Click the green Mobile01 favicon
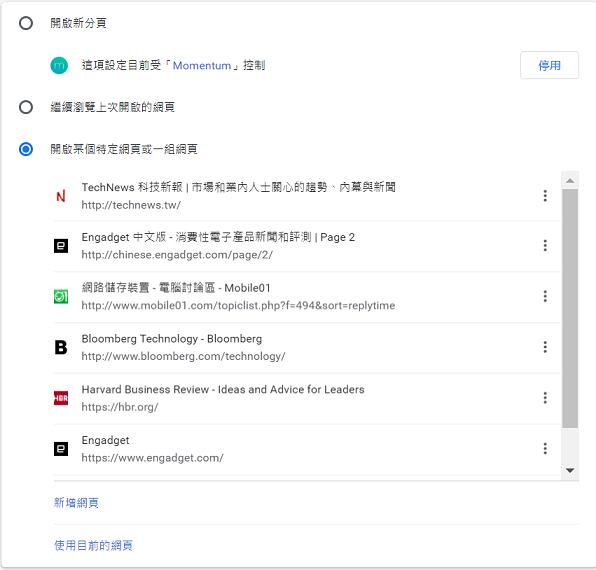The image size is (596, 570). pyautogui.click(x=61, y=296)
